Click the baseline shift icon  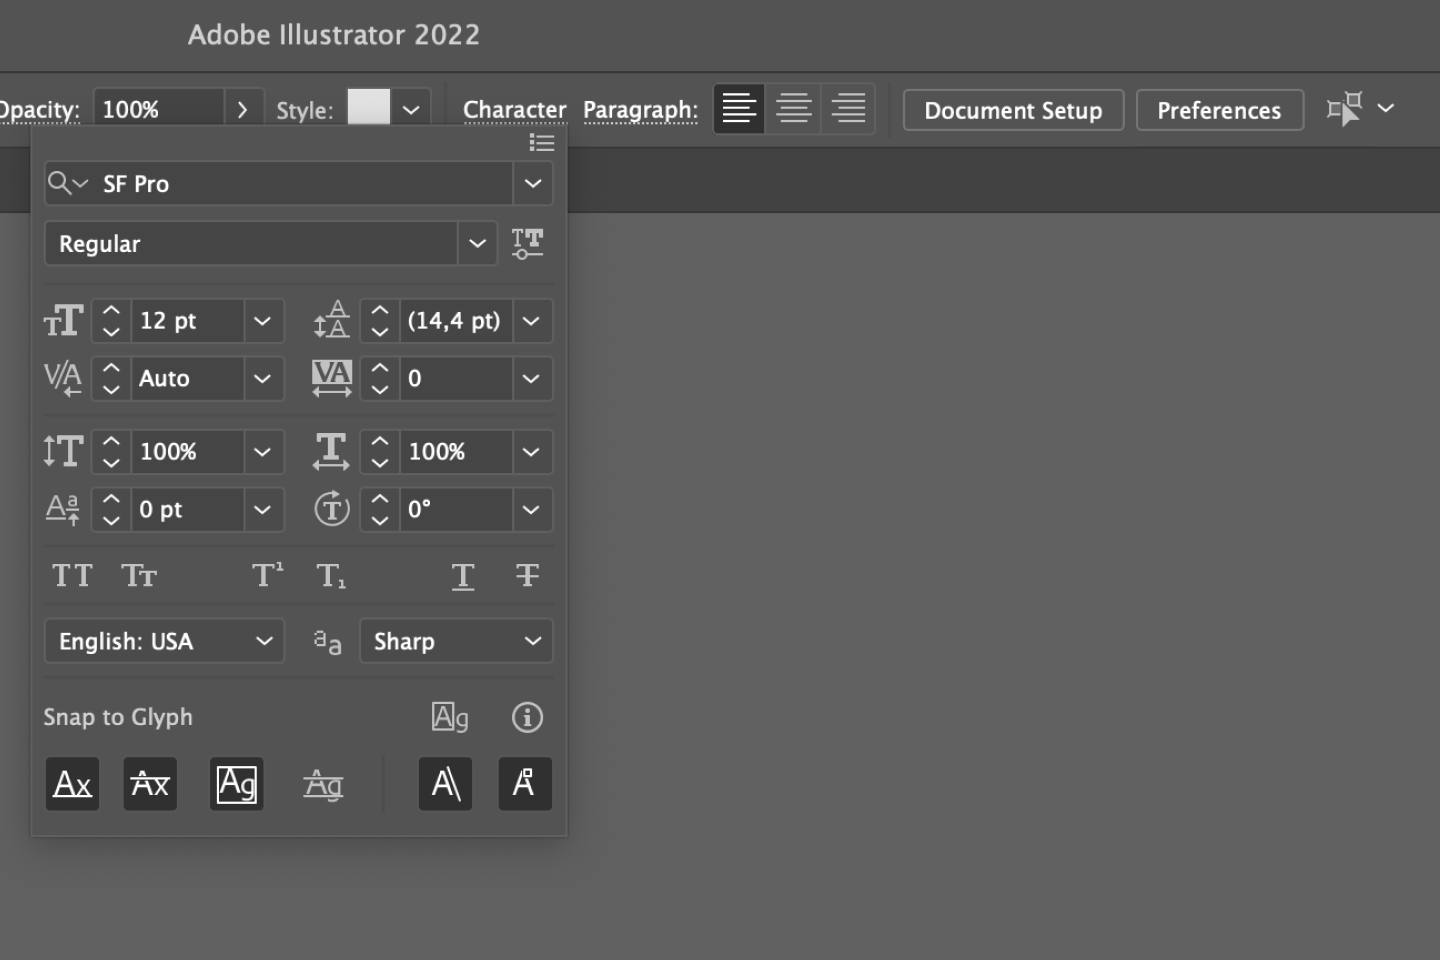pos(62,509)
